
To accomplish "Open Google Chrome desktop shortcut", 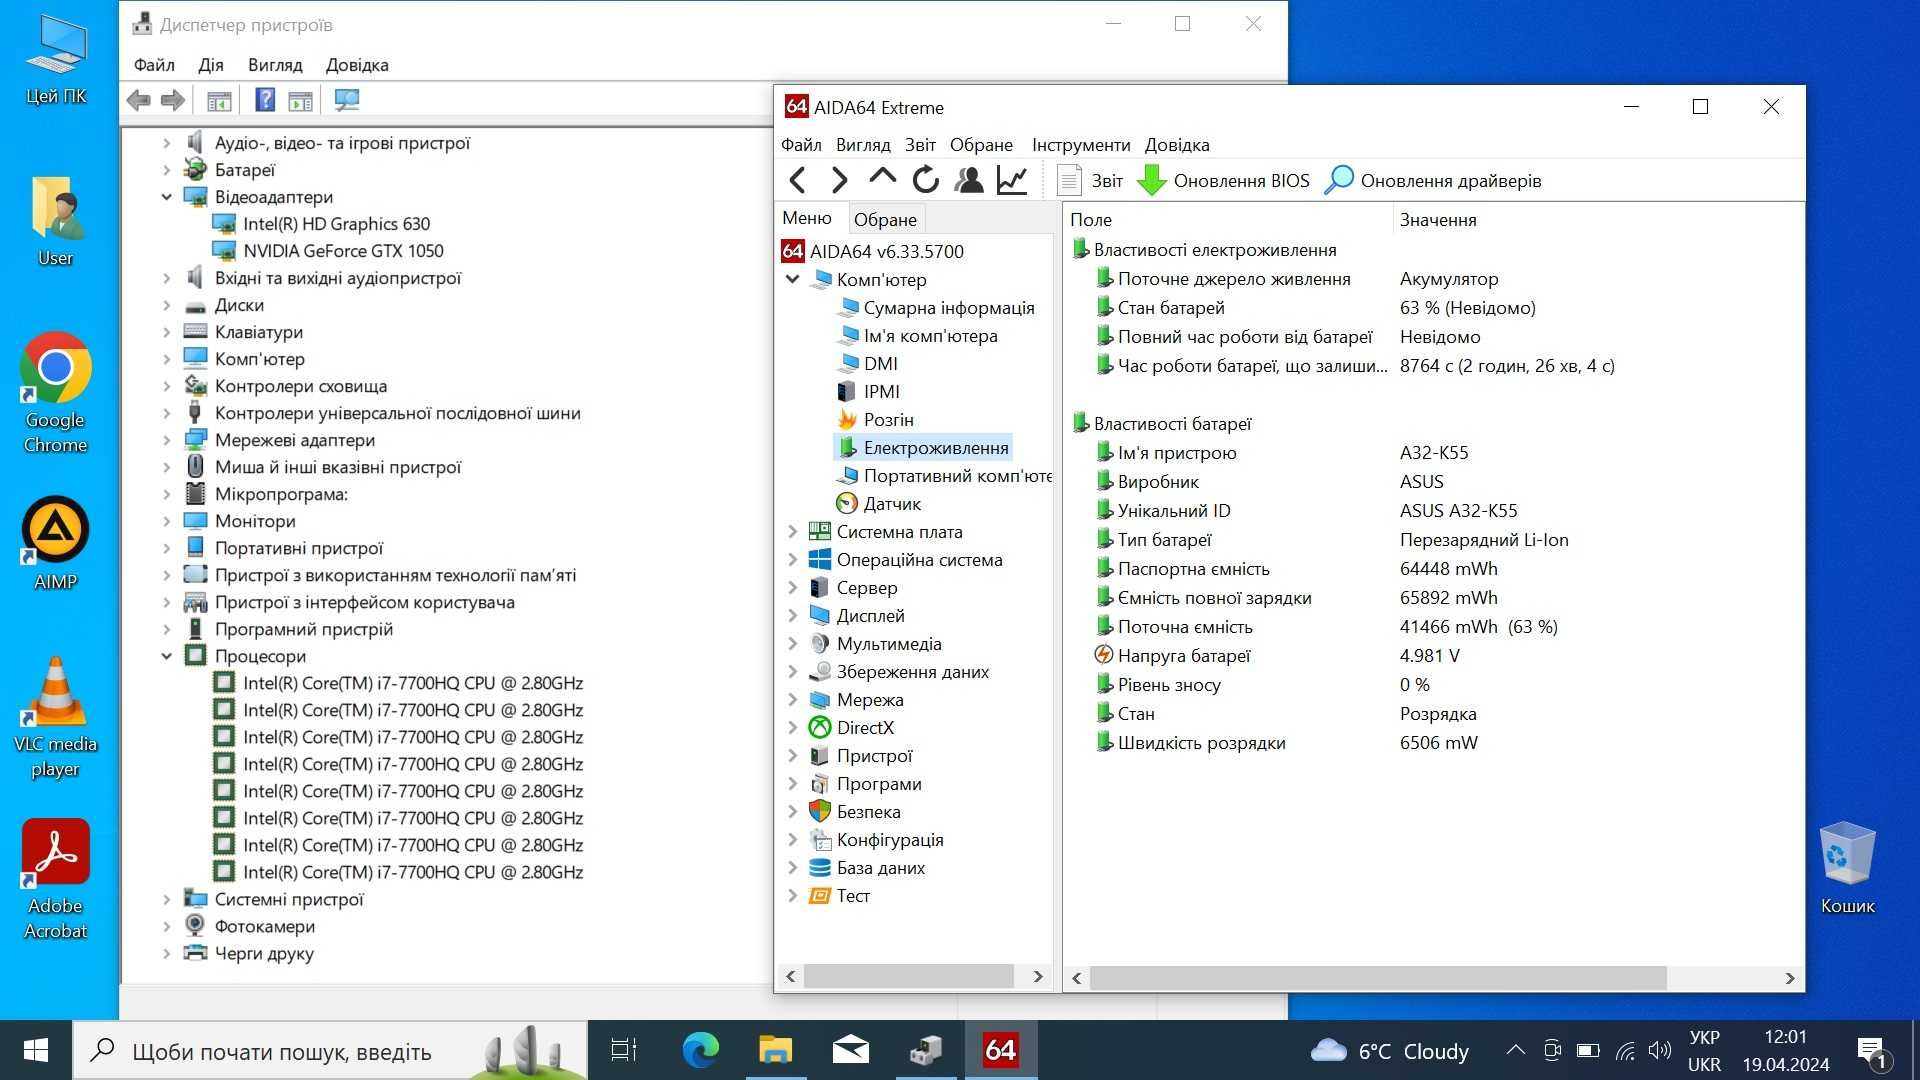I will (56, 393).
